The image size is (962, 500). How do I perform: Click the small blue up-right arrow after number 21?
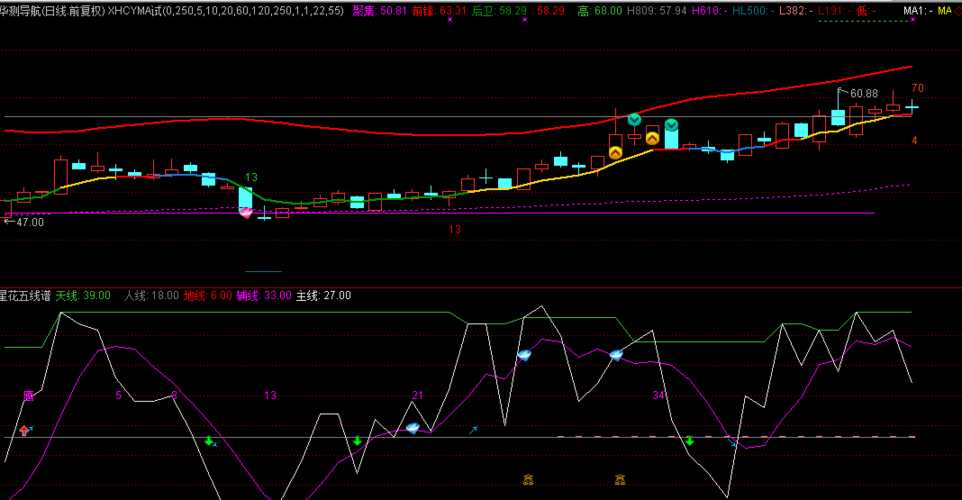click(473, 430)
